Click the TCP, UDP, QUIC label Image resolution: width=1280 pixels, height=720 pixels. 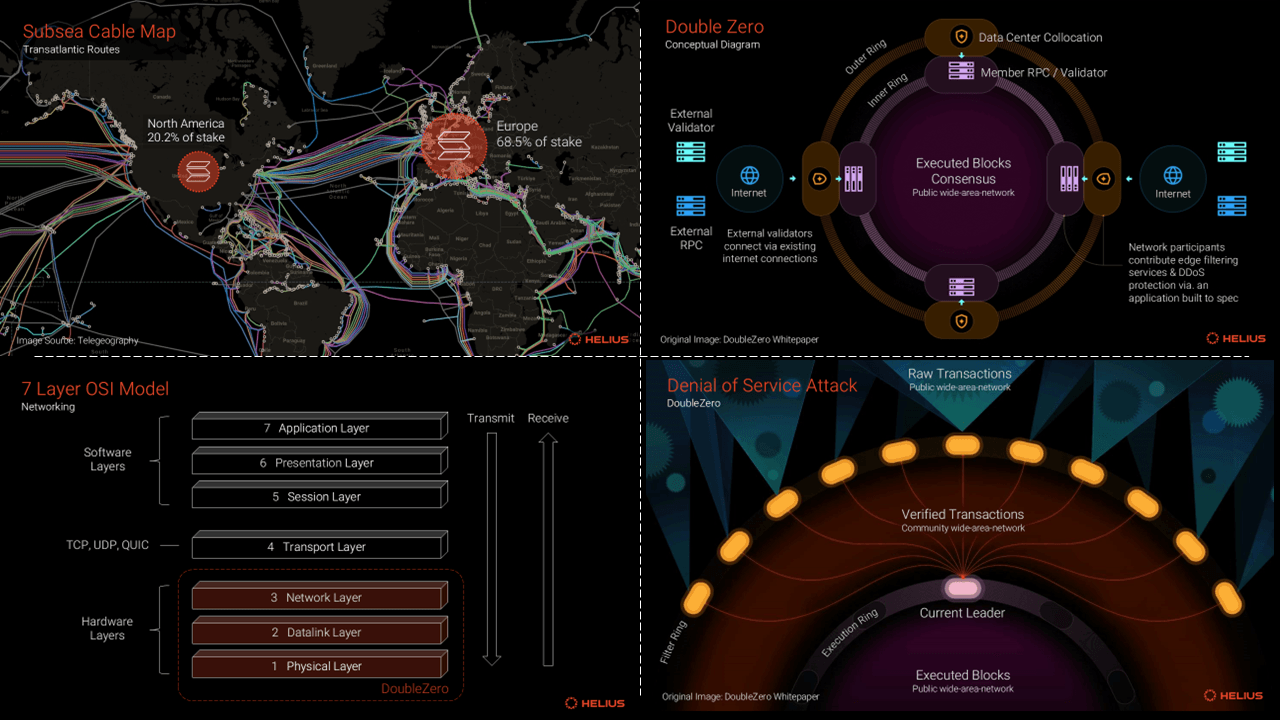click(x=107, y=545)
